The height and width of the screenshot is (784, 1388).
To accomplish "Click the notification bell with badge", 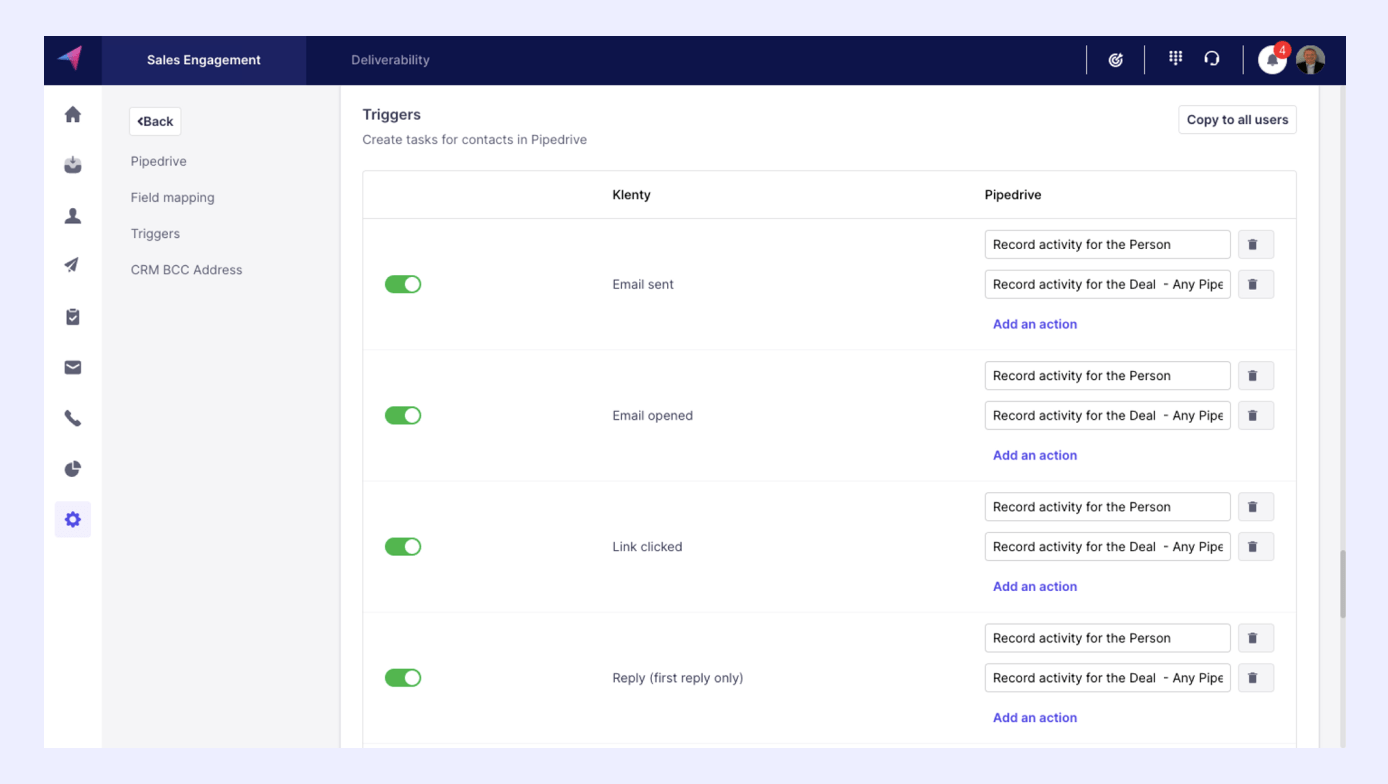I will pyautogui.click(x=1272, y=60).
